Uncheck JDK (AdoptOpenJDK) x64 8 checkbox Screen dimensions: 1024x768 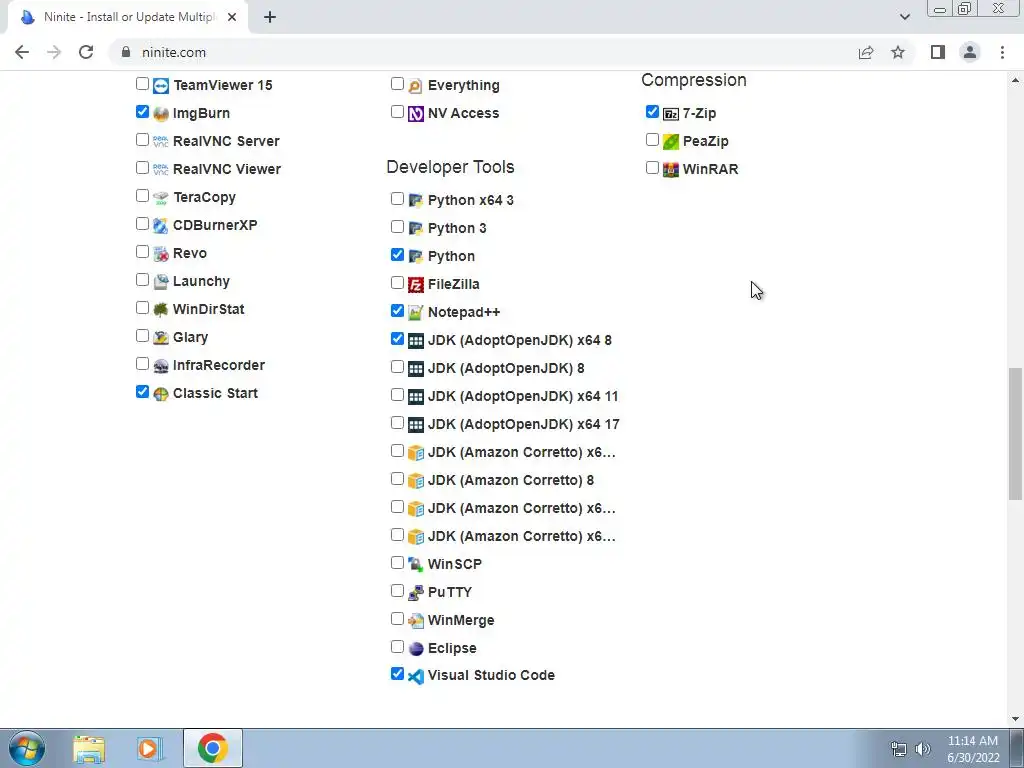(397, 338)
